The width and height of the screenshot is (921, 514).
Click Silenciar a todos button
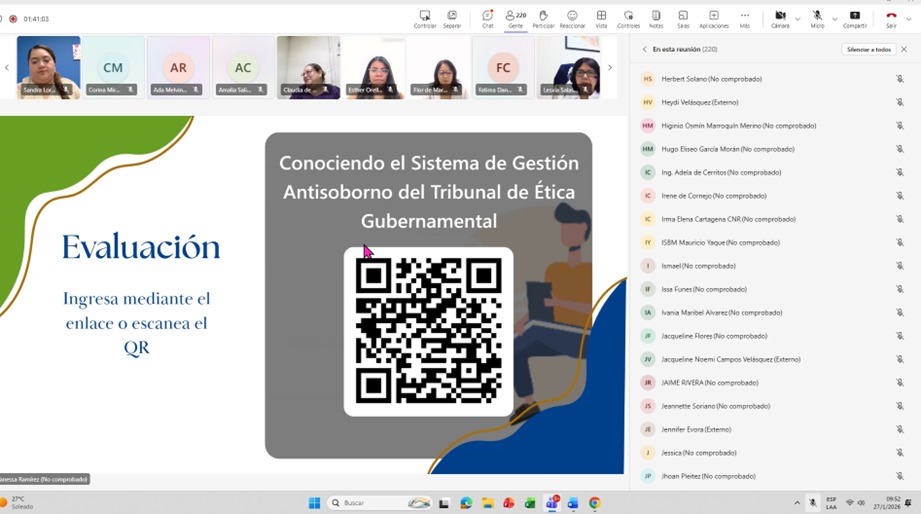tap(869, 49)
